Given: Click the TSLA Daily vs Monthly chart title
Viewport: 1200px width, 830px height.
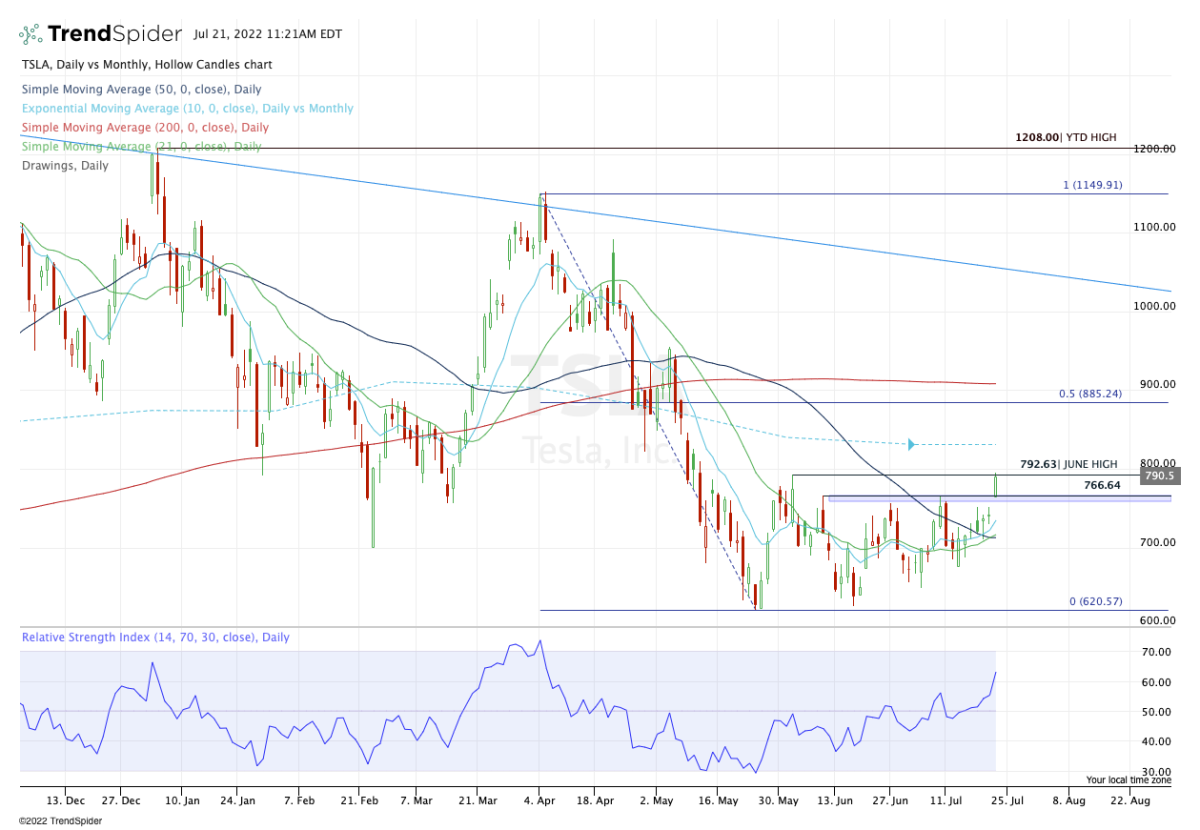Looking at the screenshot, I should click(x=146, y=65).
